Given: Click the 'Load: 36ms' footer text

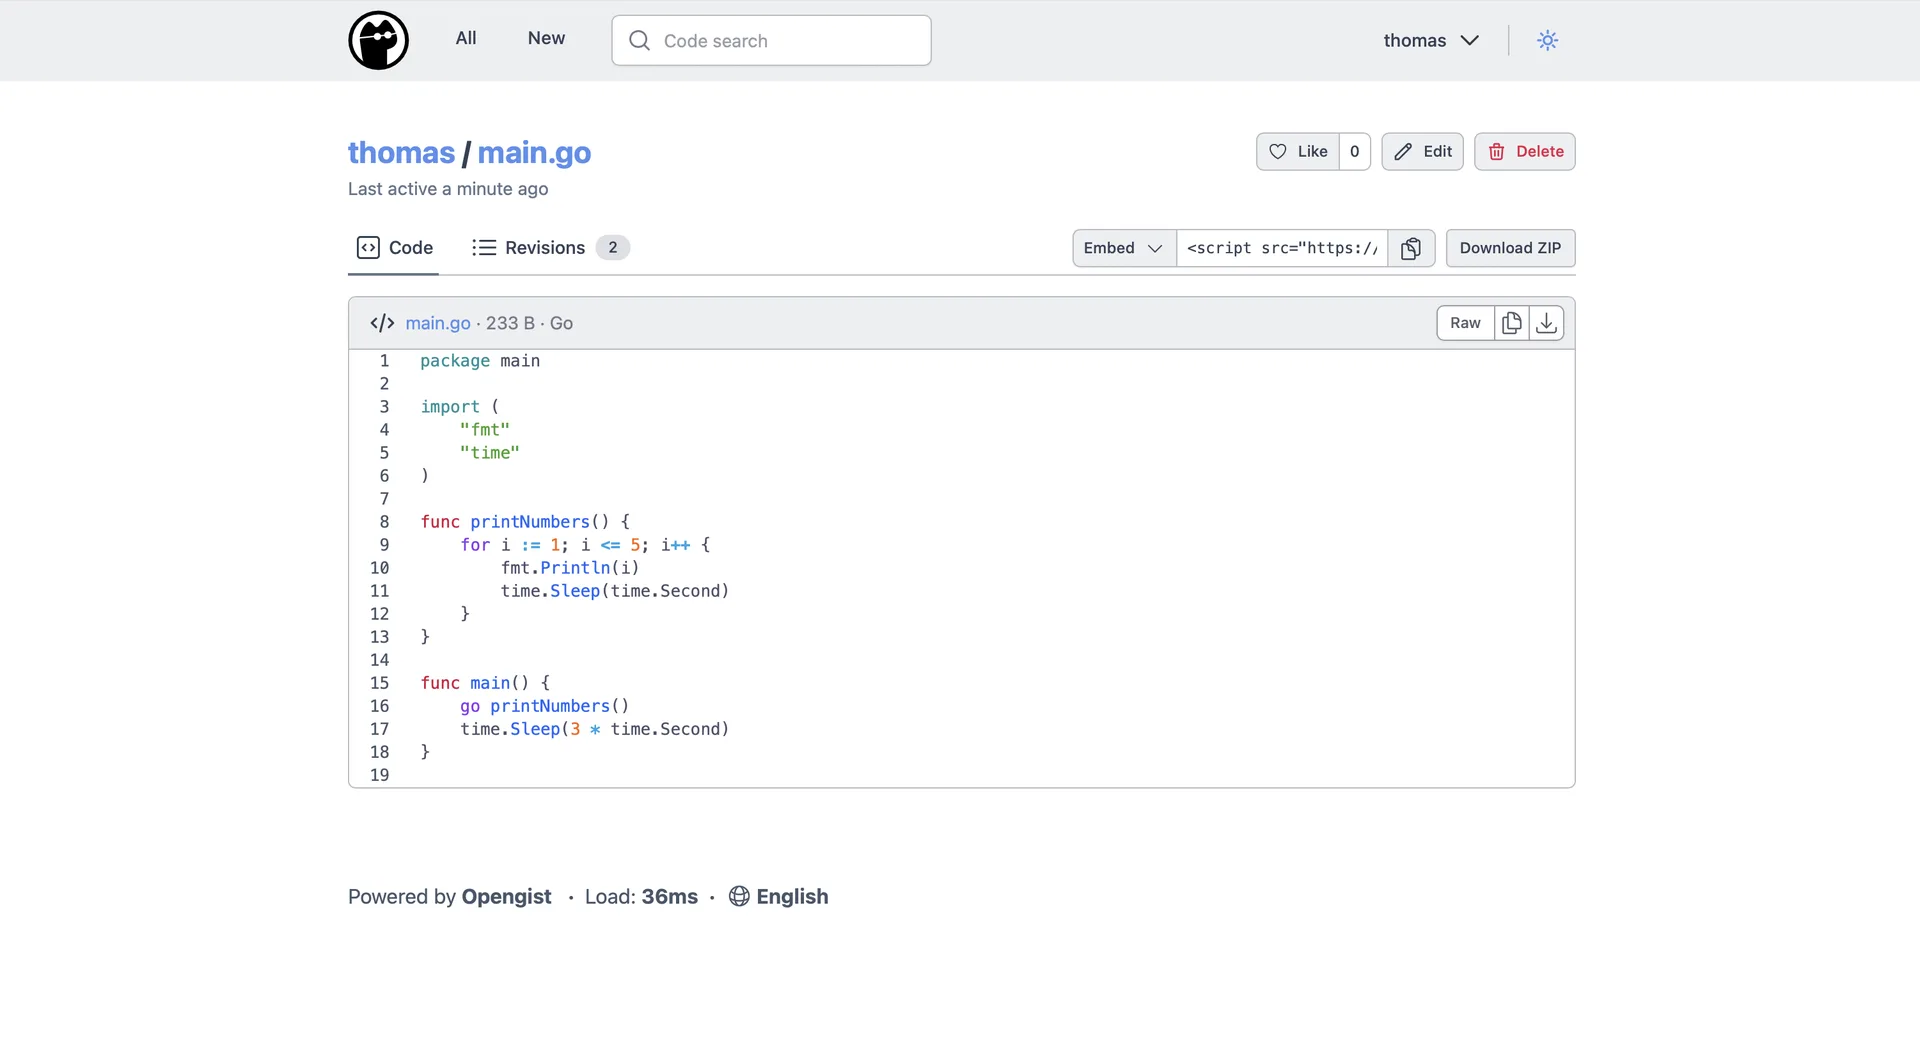Looking at the screenshot, I should click(x=641, y=896).
